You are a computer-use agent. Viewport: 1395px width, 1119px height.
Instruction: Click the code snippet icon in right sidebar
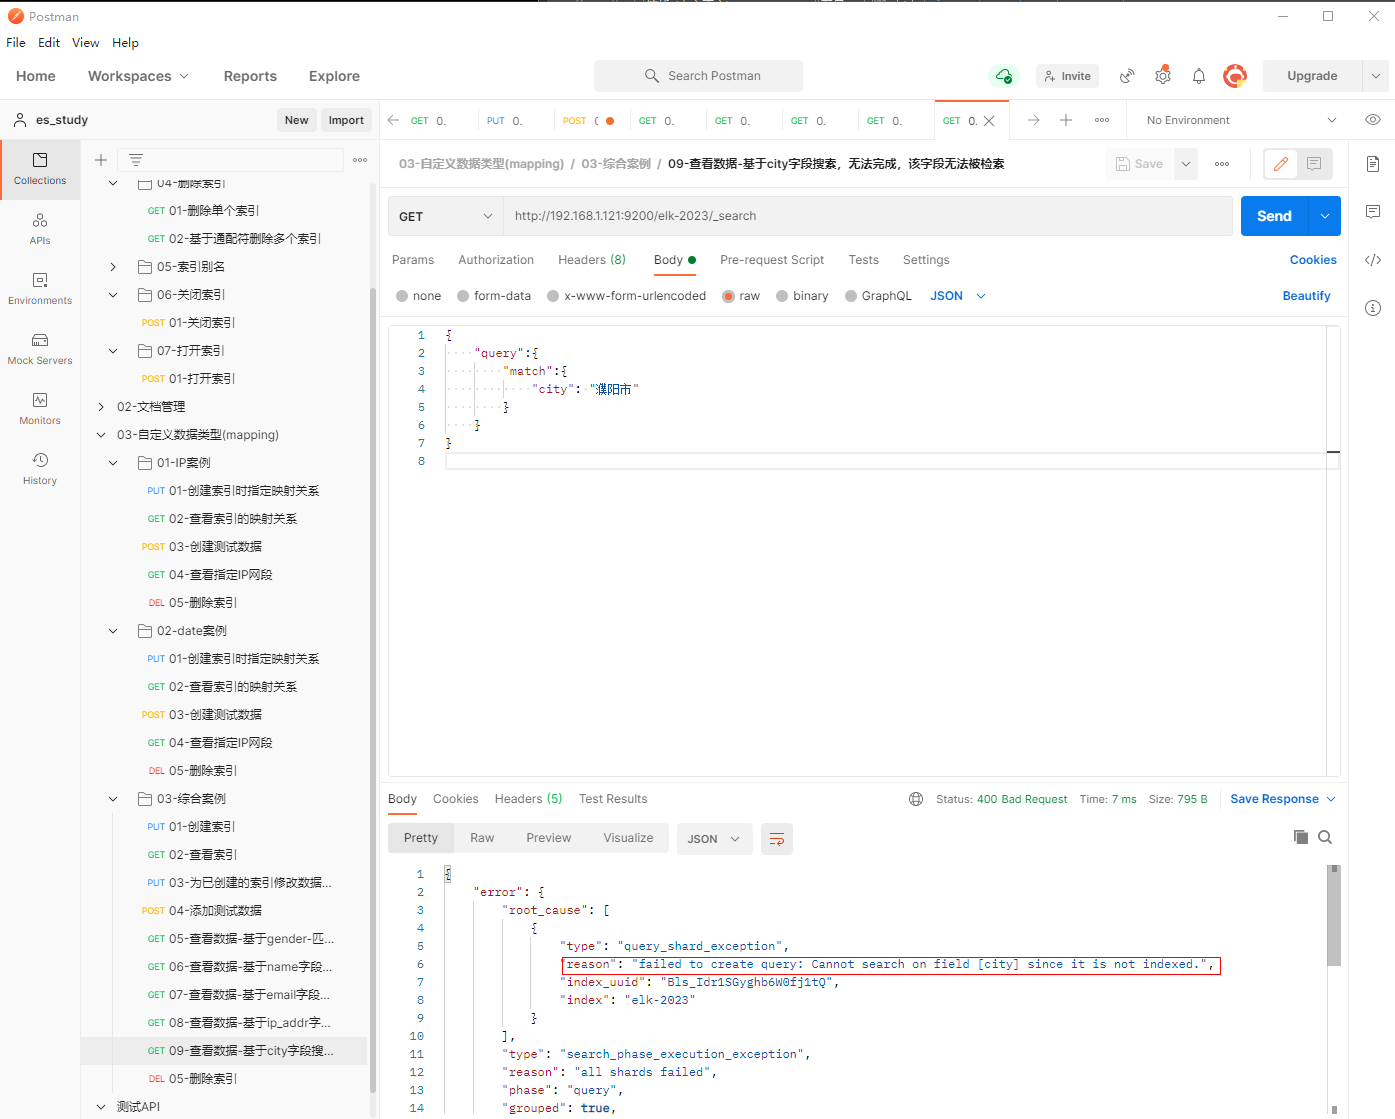pyautogui.click(x=1373, y=260)
